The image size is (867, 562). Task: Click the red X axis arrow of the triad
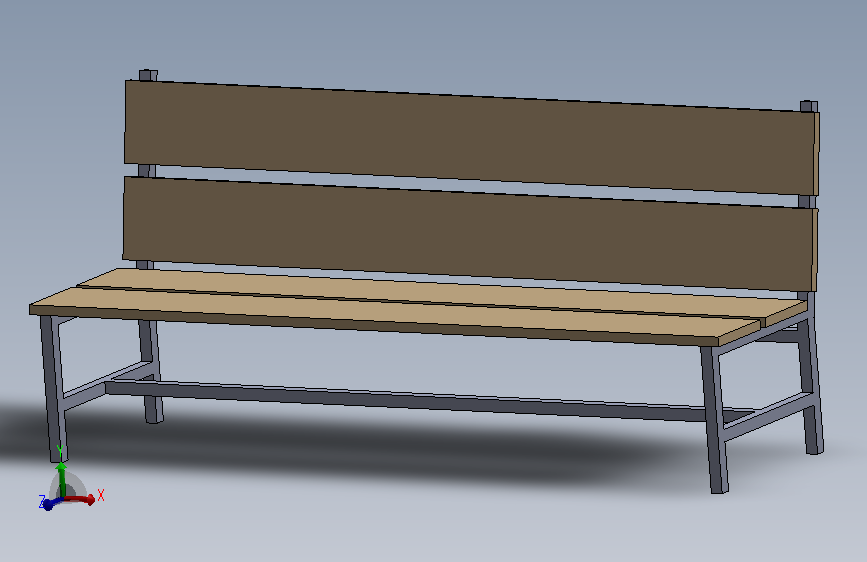[x=80, y=499]
